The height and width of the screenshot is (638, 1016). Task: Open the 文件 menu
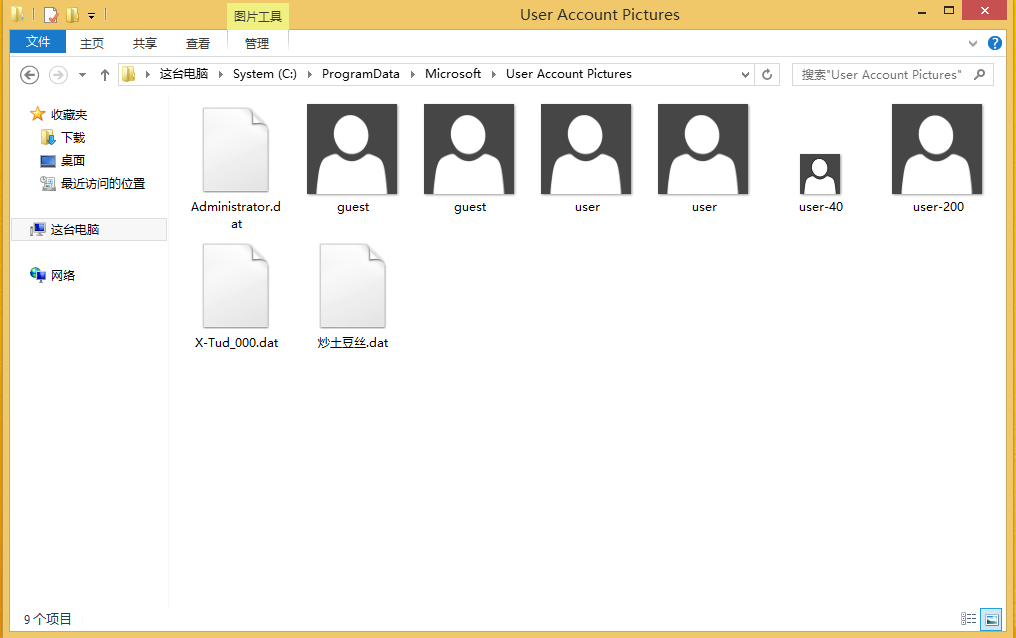click(x=38, y=42)
